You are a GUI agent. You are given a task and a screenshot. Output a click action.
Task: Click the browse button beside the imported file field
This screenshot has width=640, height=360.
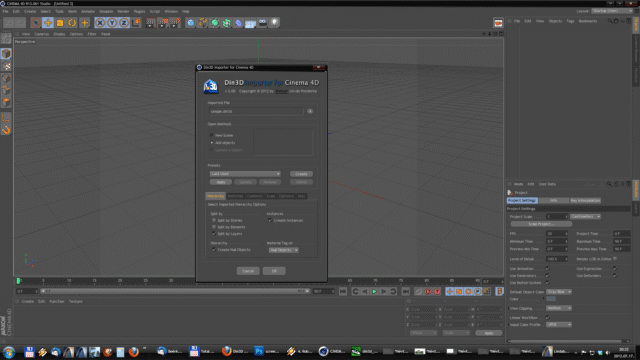click(310, 111)
